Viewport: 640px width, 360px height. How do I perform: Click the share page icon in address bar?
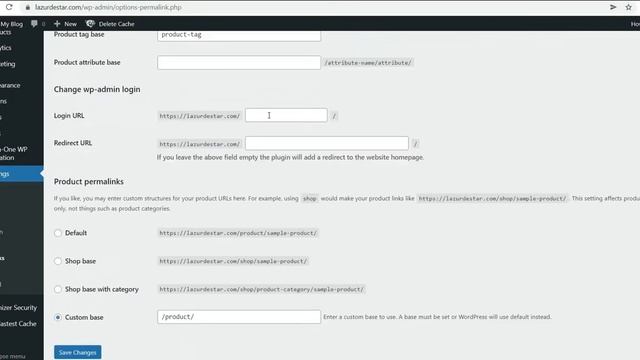pyautogui.click(x=613, y=7)
